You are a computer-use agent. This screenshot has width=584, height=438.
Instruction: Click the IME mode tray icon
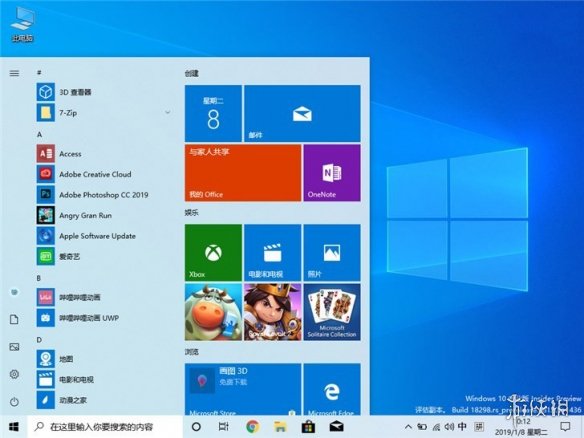[x=480, y=426]
